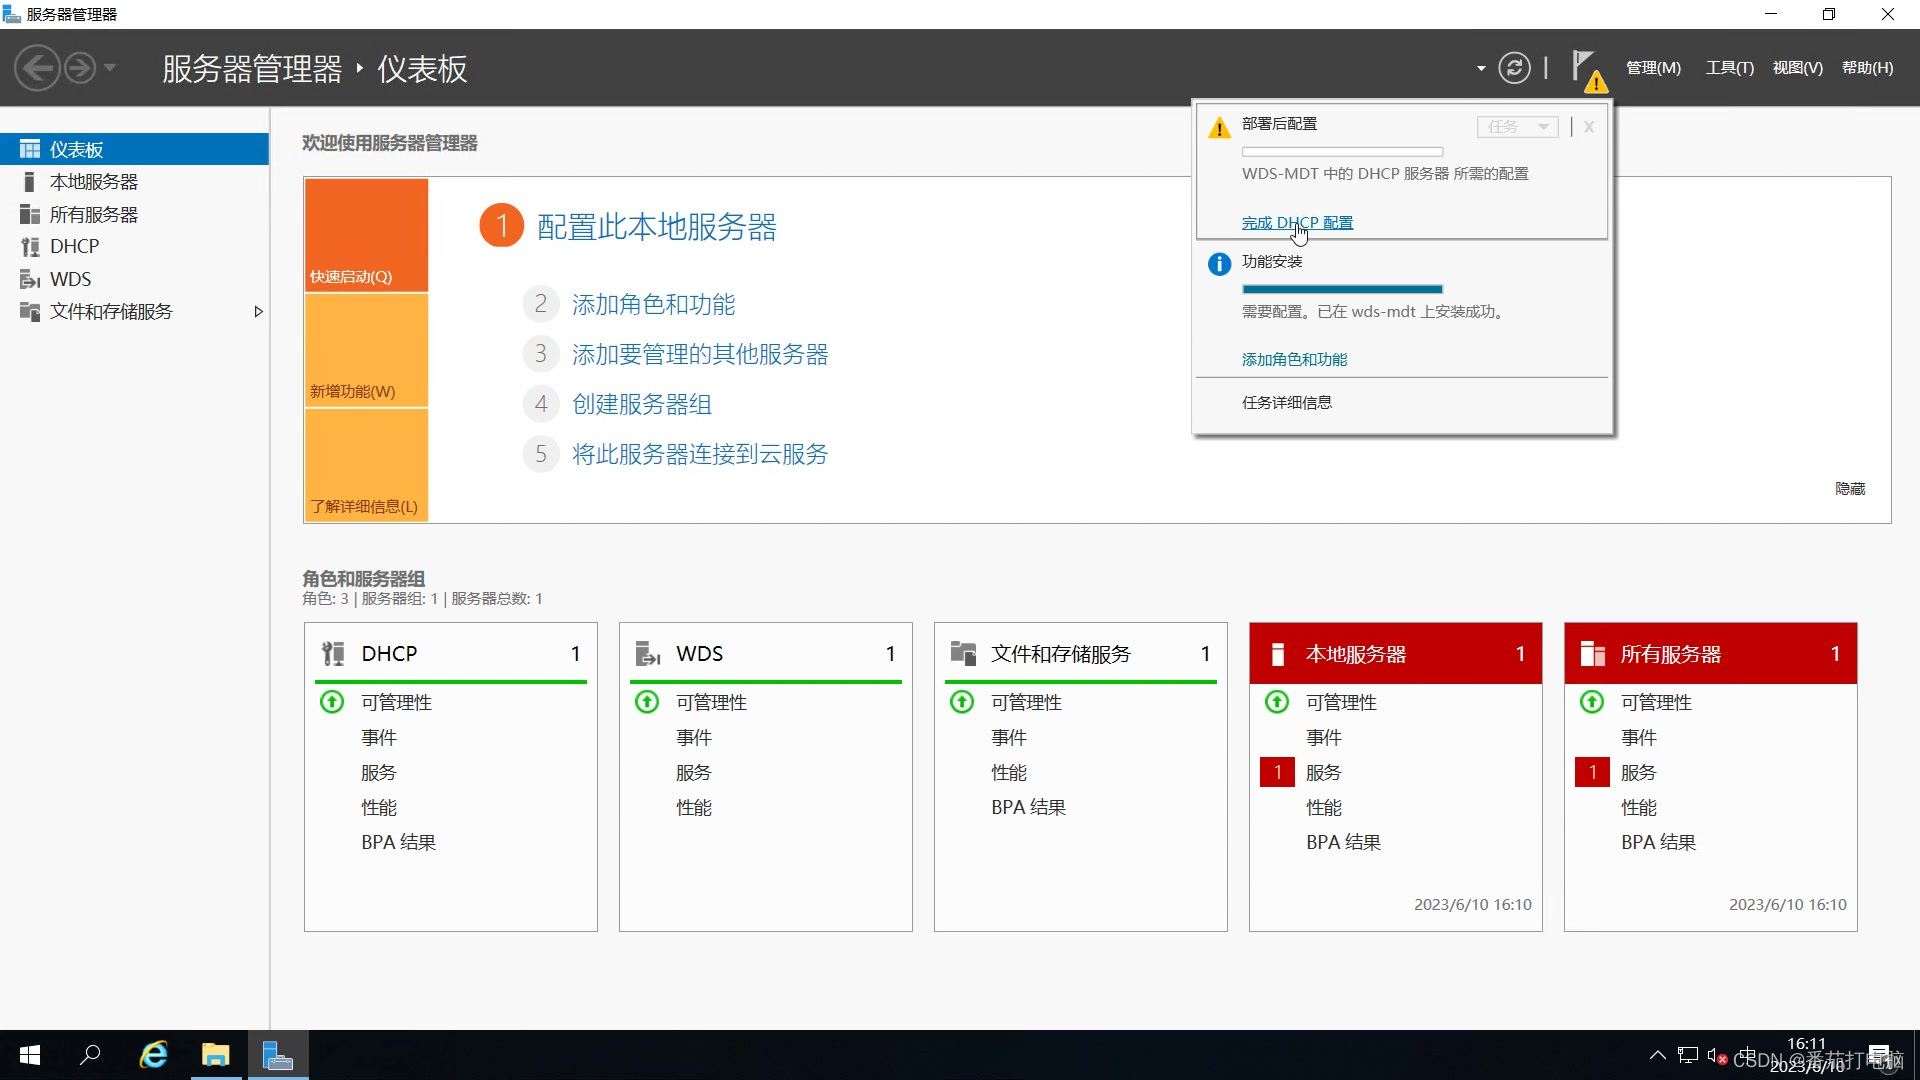Screen dimensions: 1920x1080
Task: Open the notifications flag with warning
Action: pos(1588,70)
